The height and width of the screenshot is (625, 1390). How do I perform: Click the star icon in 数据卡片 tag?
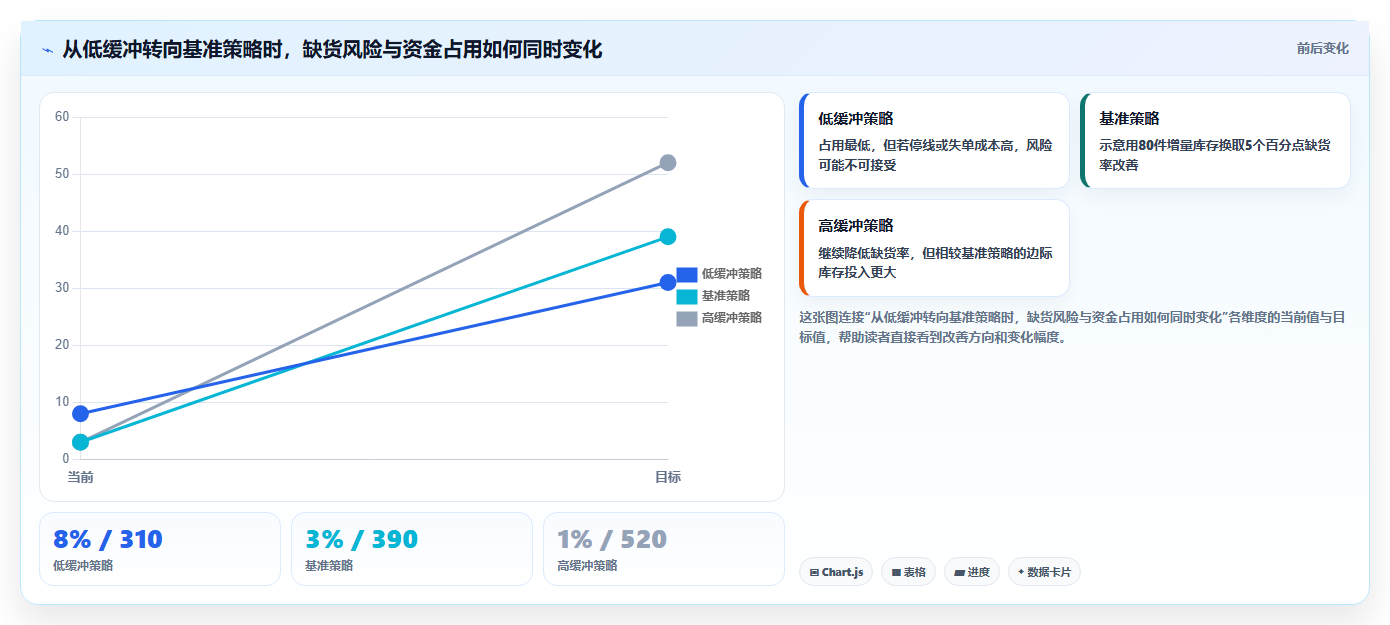1021,573
